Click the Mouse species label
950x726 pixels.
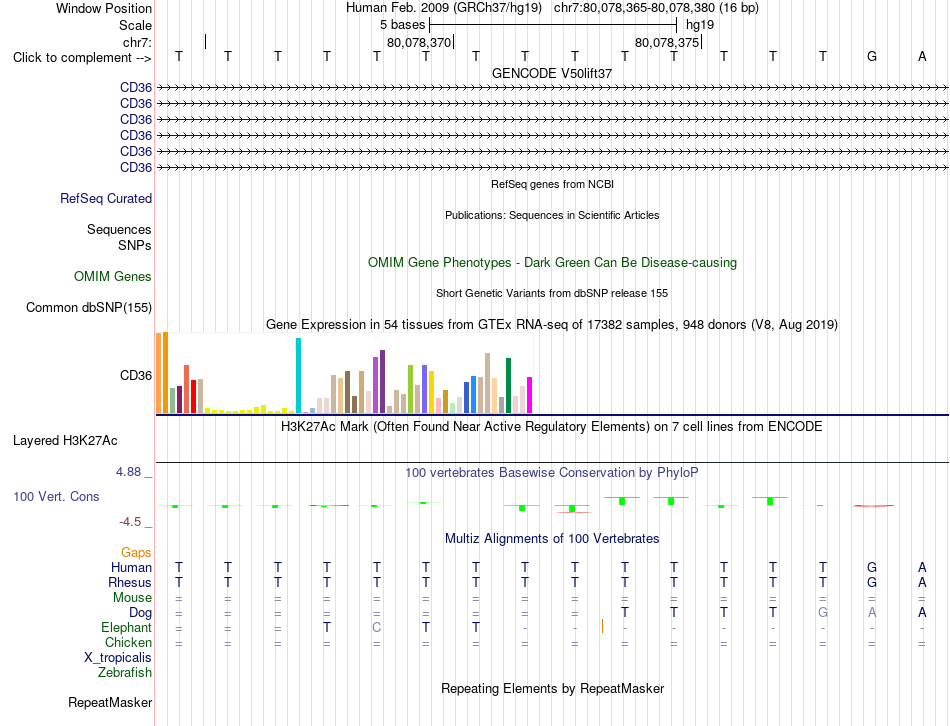coord(132,598)
